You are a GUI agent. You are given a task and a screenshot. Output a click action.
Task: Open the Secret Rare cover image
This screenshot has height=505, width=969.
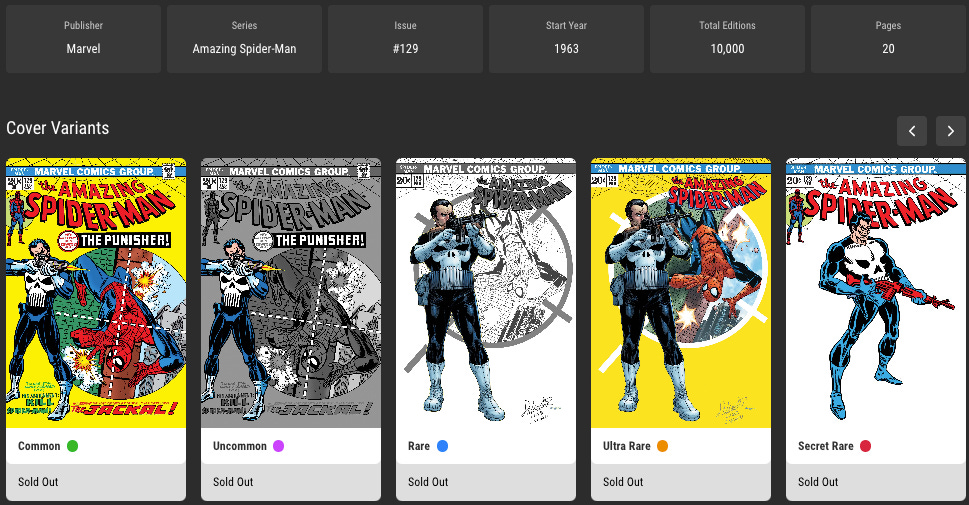coord(876,293)
